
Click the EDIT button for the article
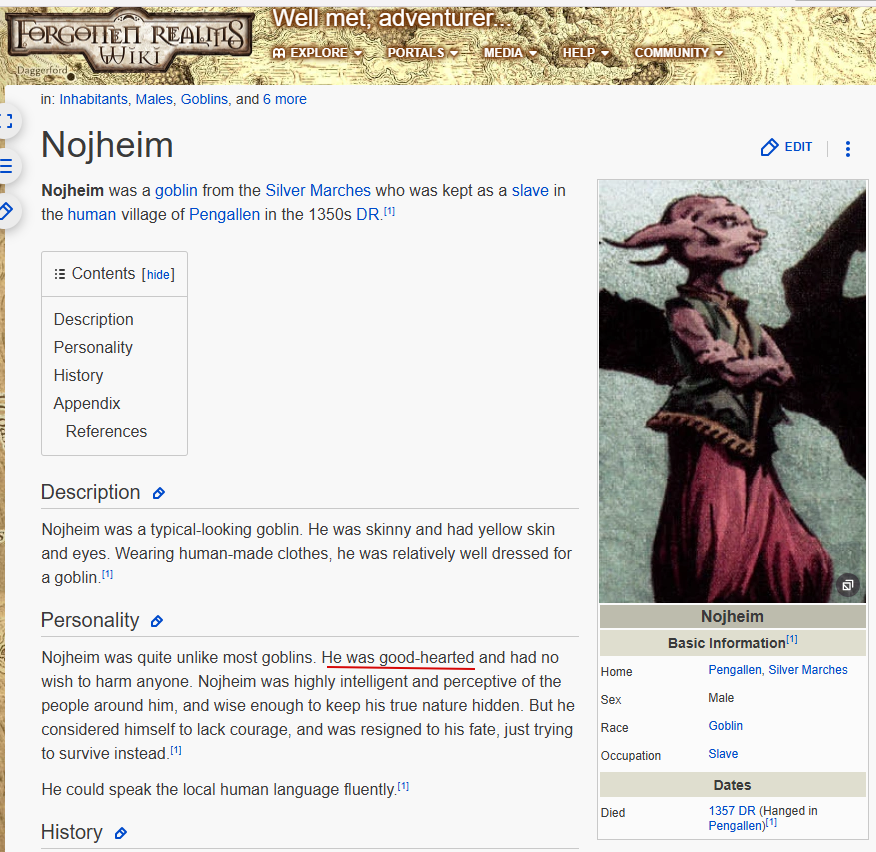pyautogui.click(x=786, y=148)
